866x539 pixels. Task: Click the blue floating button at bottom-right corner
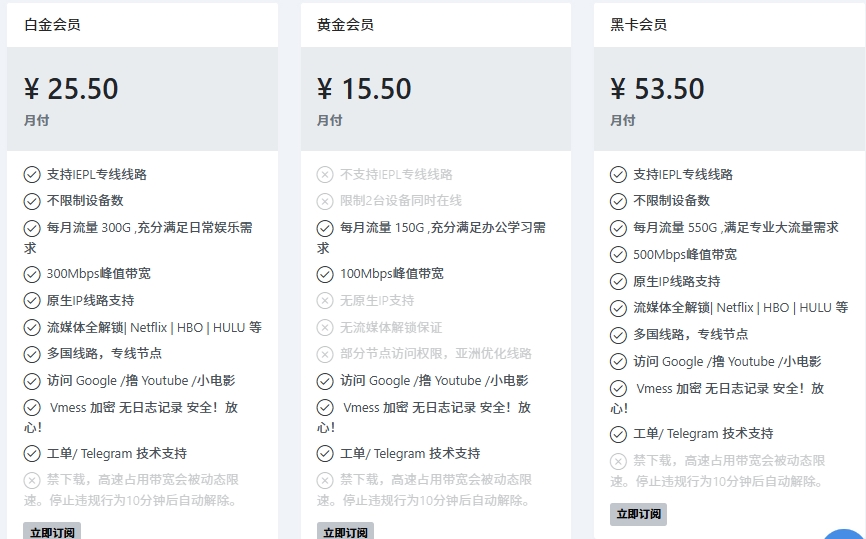[x=845, y=533]
